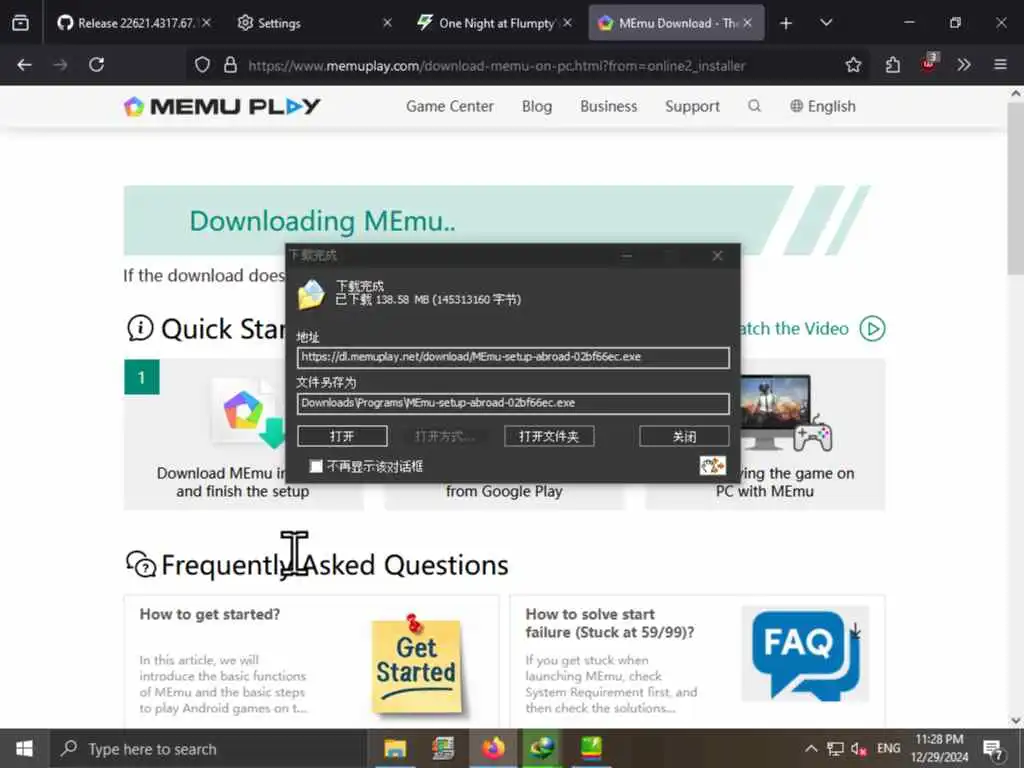This screenshot has width=1024, height=768.
Task: Open the English language selector
Action: click(823, 106)
